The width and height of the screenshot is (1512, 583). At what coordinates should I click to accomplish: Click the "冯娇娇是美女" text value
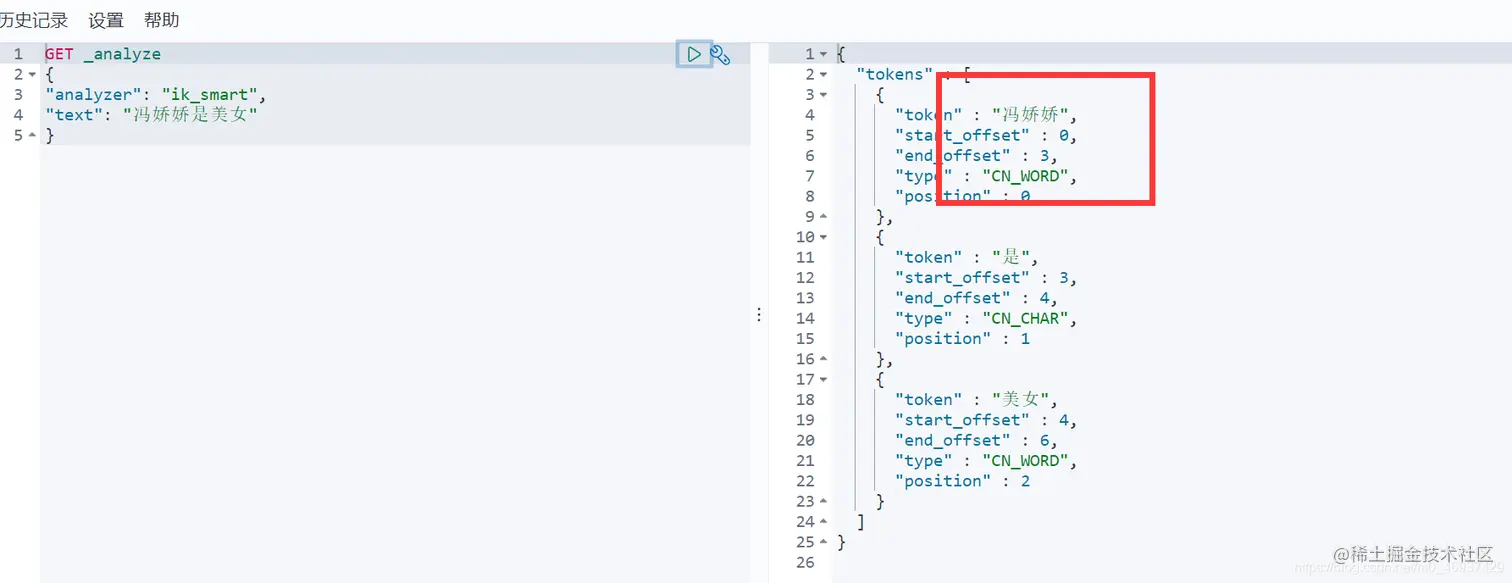[x=190, y=115]
